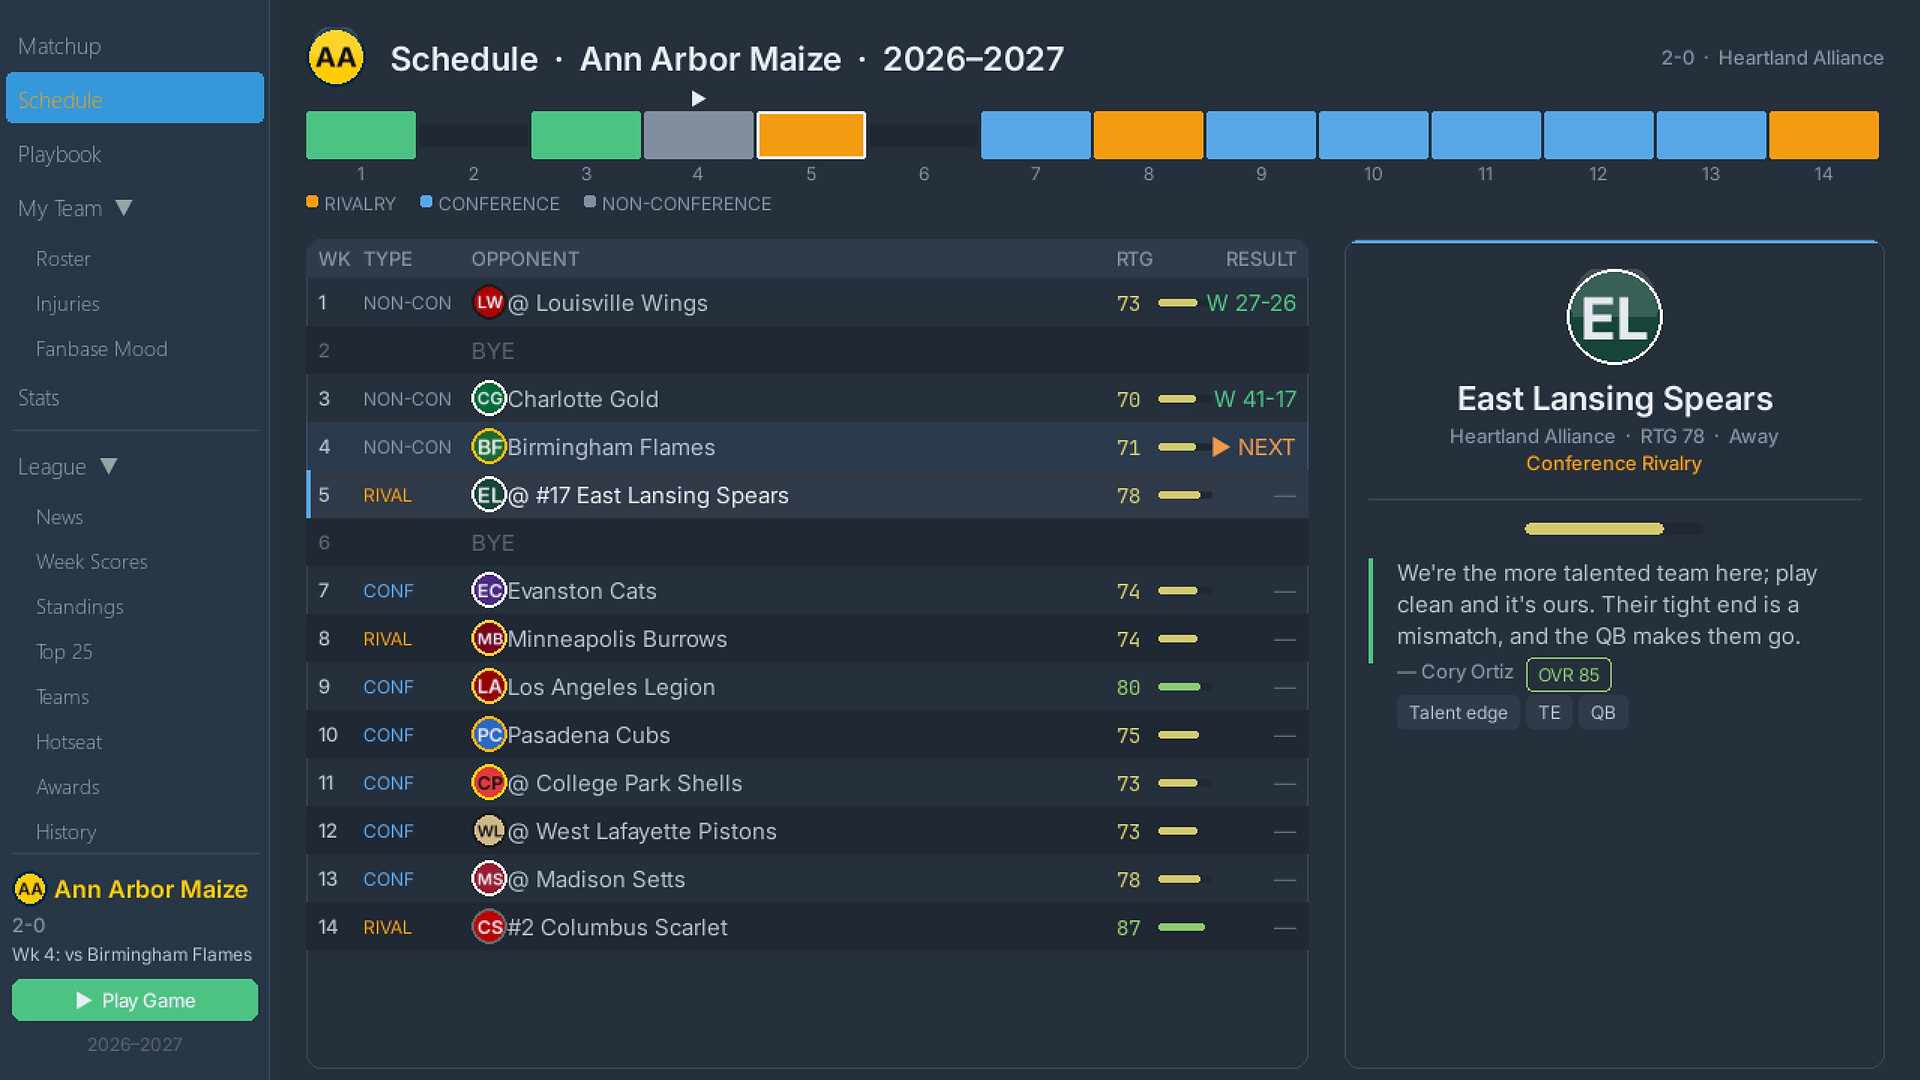Viewport: 1920px width, 1080px height.
Task: Click the large East Lansing Spears EL emblem
Action: pos(1614,318)
